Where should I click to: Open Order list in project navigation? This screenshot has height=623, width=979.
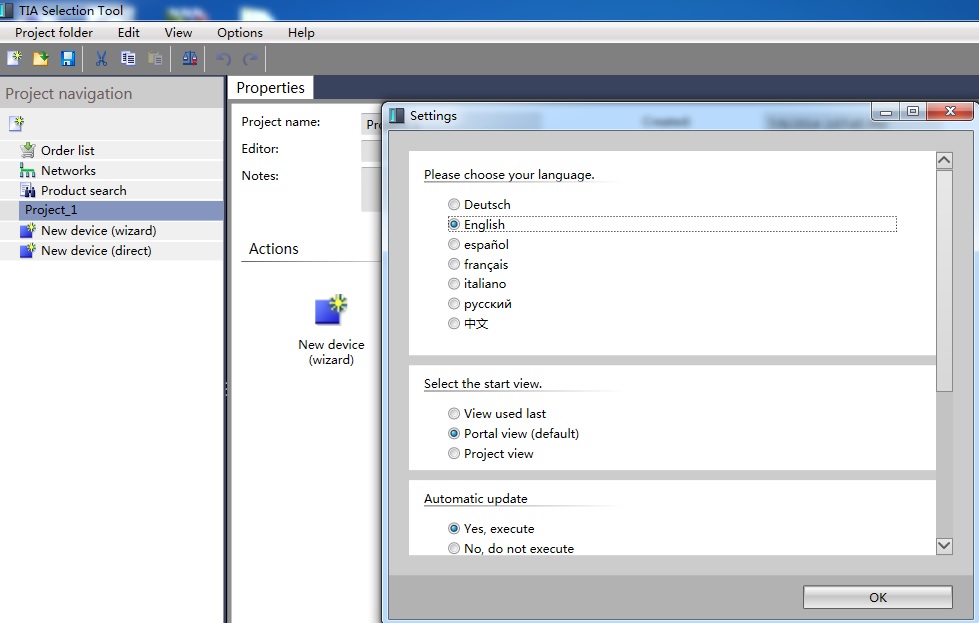coord(67,150)
